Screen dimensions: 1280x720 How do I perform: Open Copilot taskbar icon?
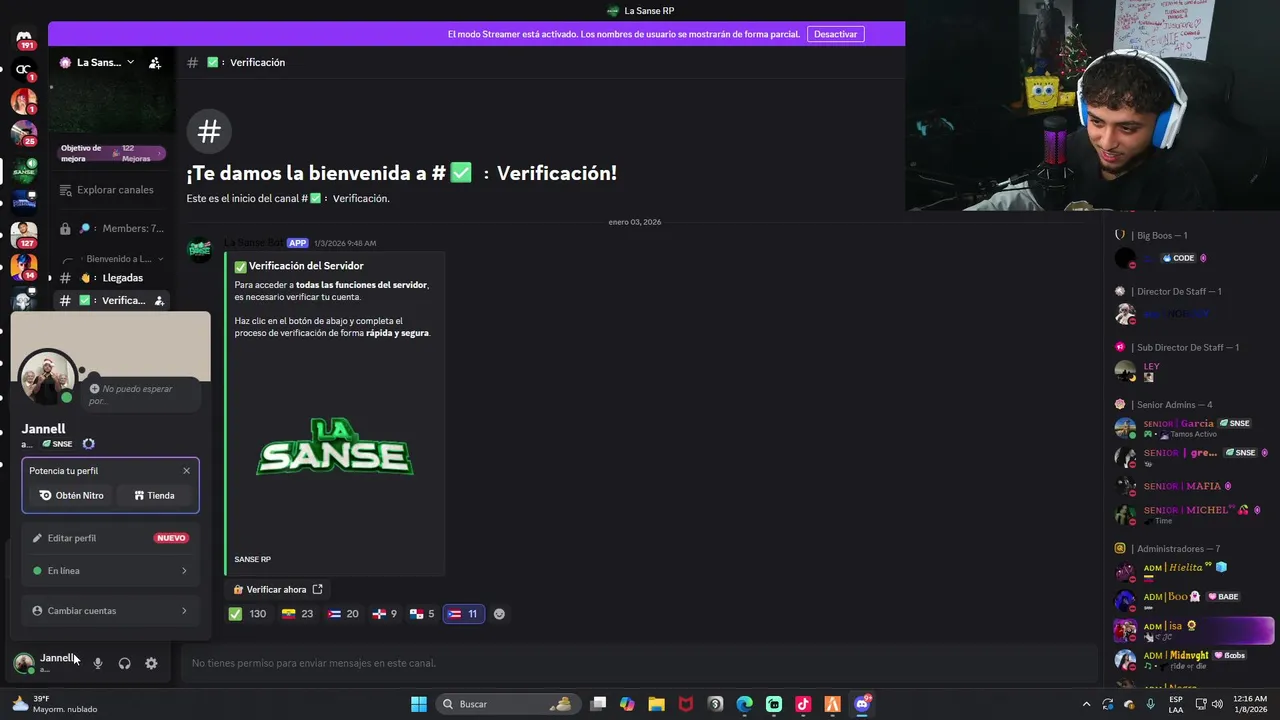tap(627, 704)
